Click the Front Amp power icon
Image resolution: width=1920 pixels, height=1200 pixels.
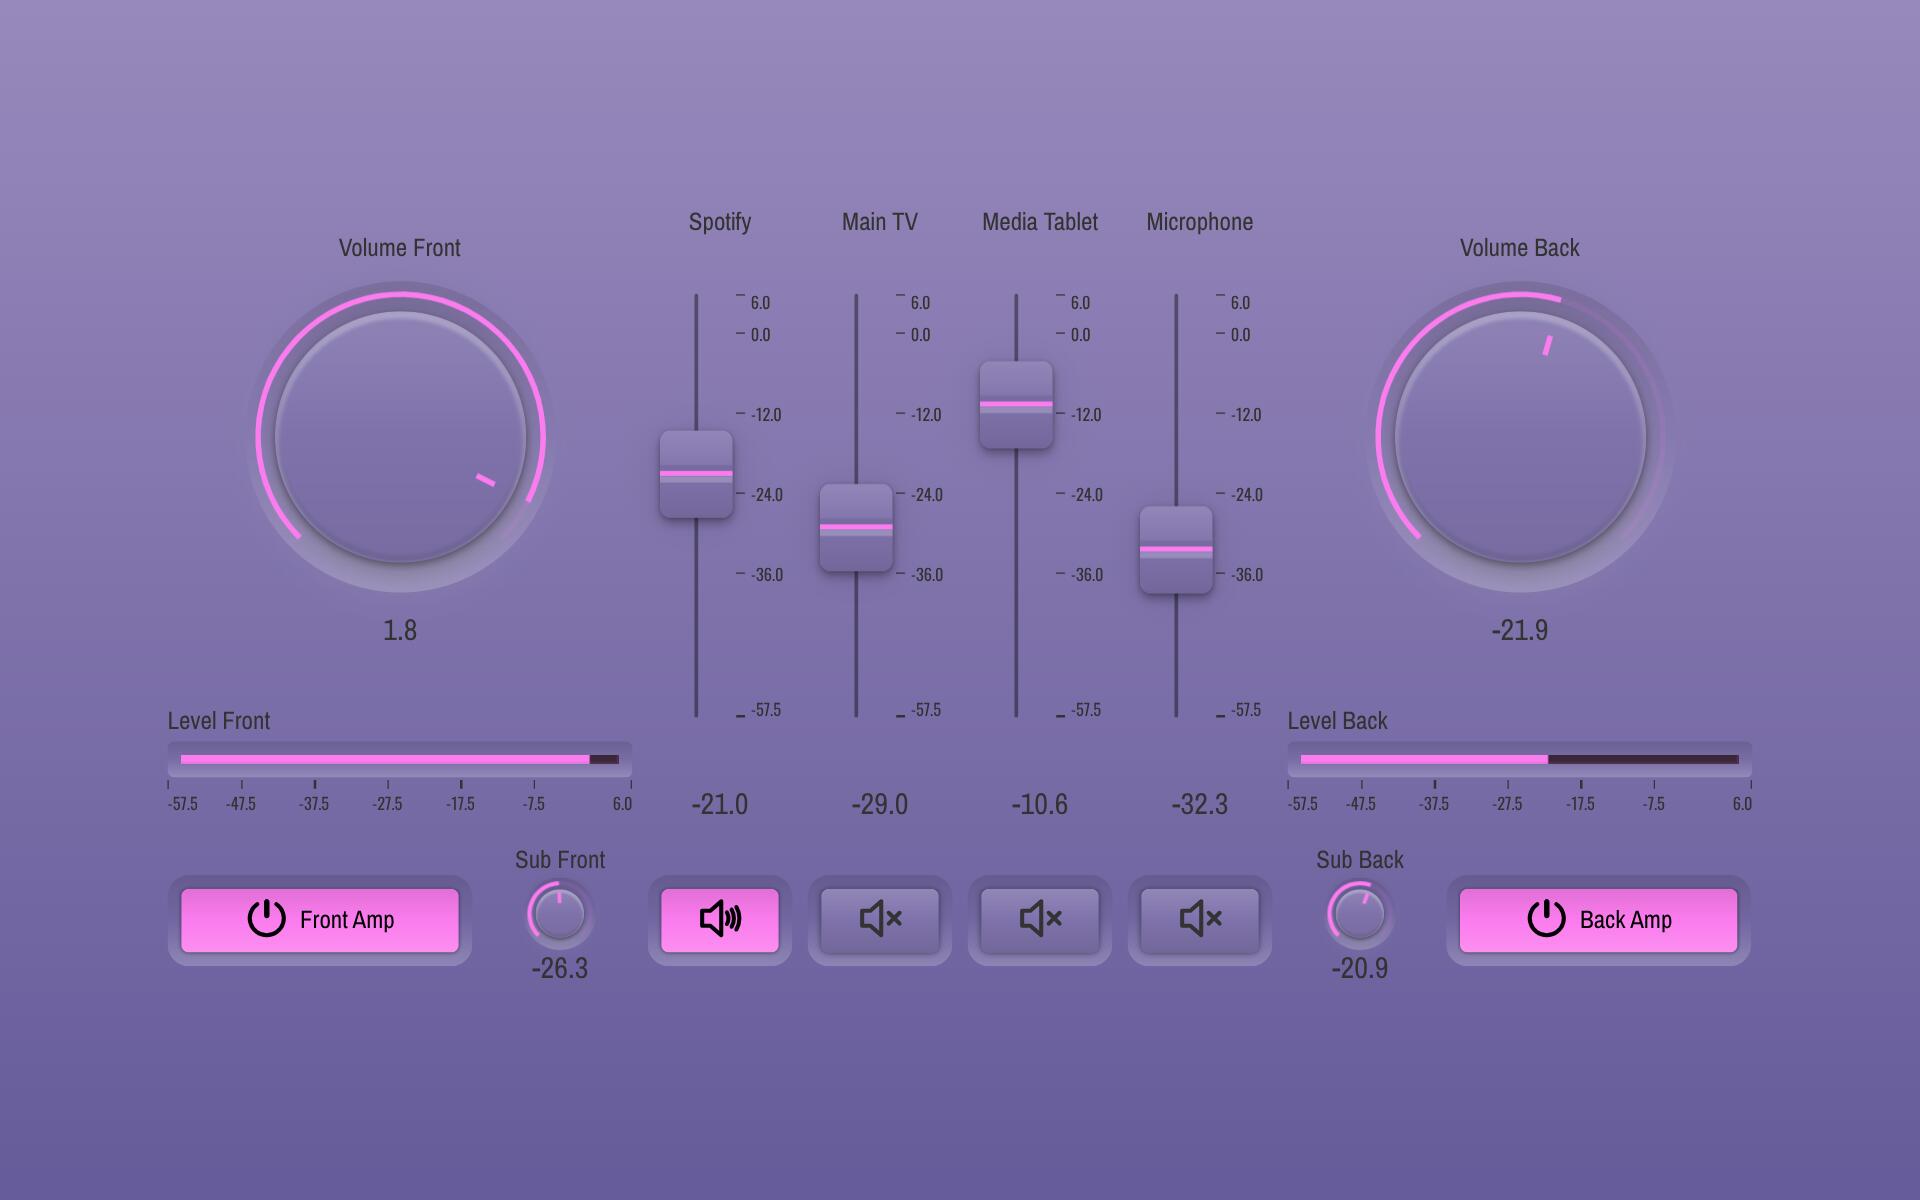pyautogui.click(x=267, y=918)
